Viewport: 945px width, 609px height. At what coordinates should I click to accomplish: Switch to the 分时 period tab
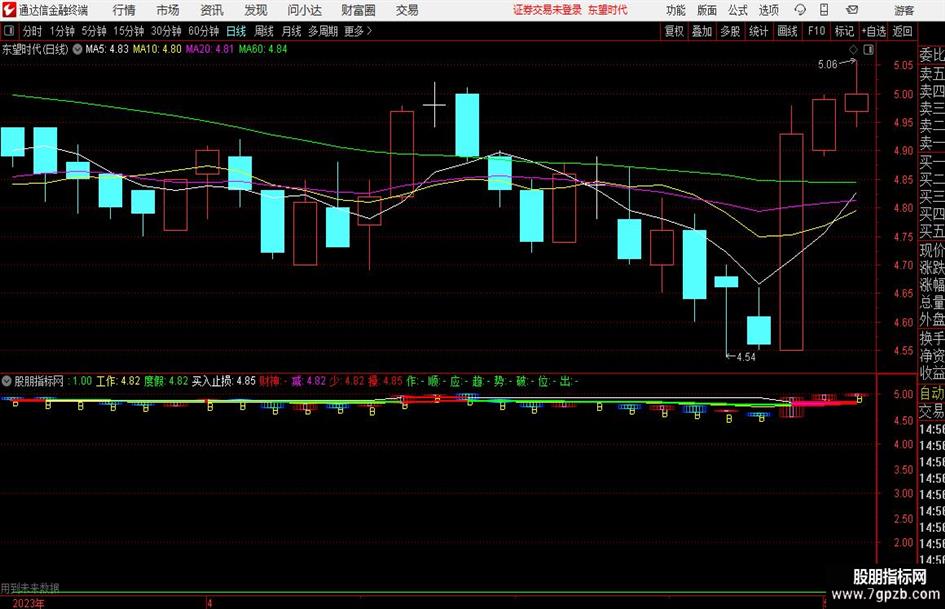coord(33,31)
